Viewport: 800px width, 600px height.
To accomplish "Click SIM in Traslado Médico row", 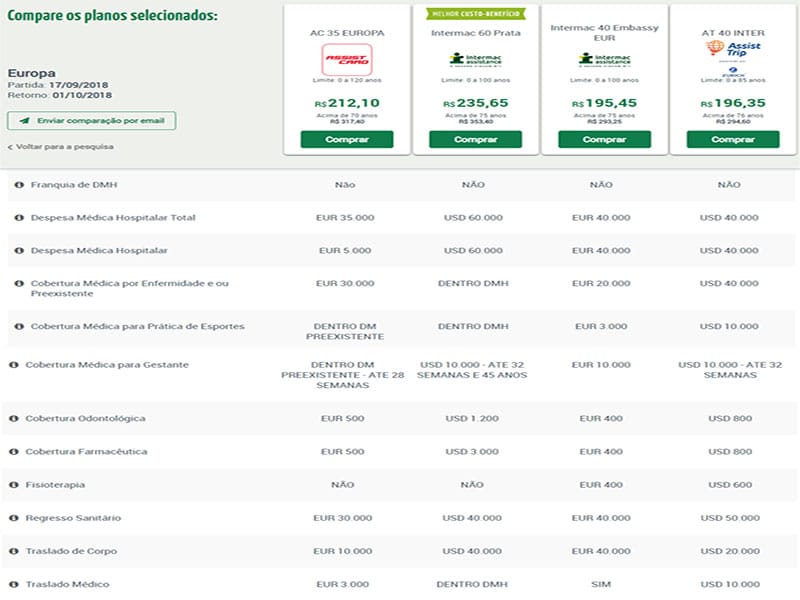I will 601,584.
